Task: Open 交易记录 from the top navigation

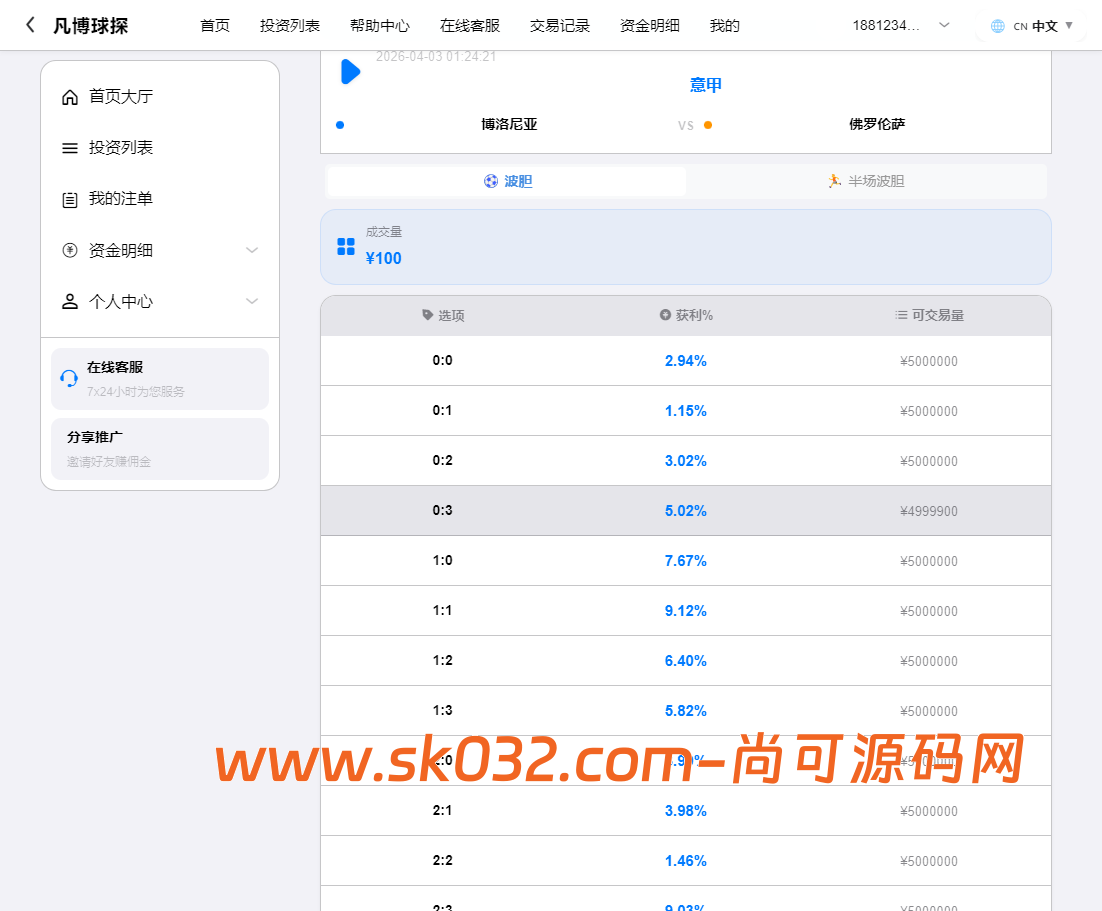Action: 559,26
